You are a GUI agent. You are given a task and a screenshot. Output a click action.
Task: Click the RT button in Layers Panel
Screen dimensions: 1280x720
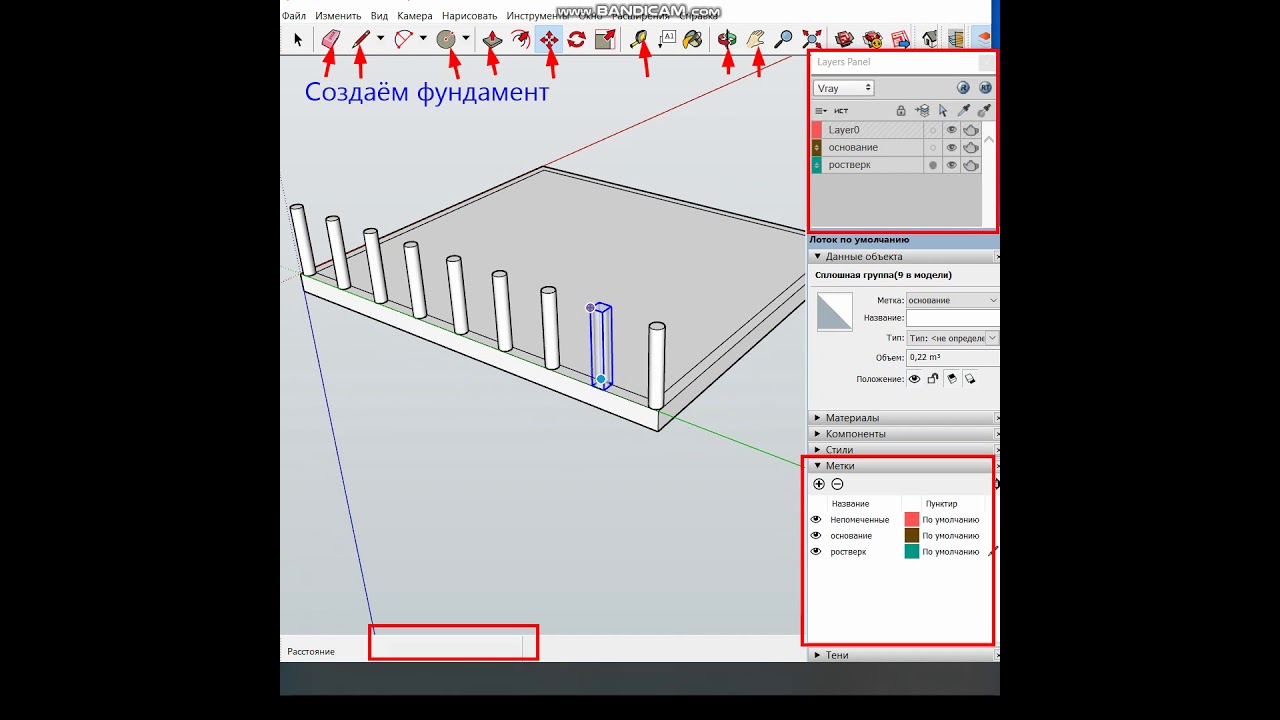[x=985, y=88]
